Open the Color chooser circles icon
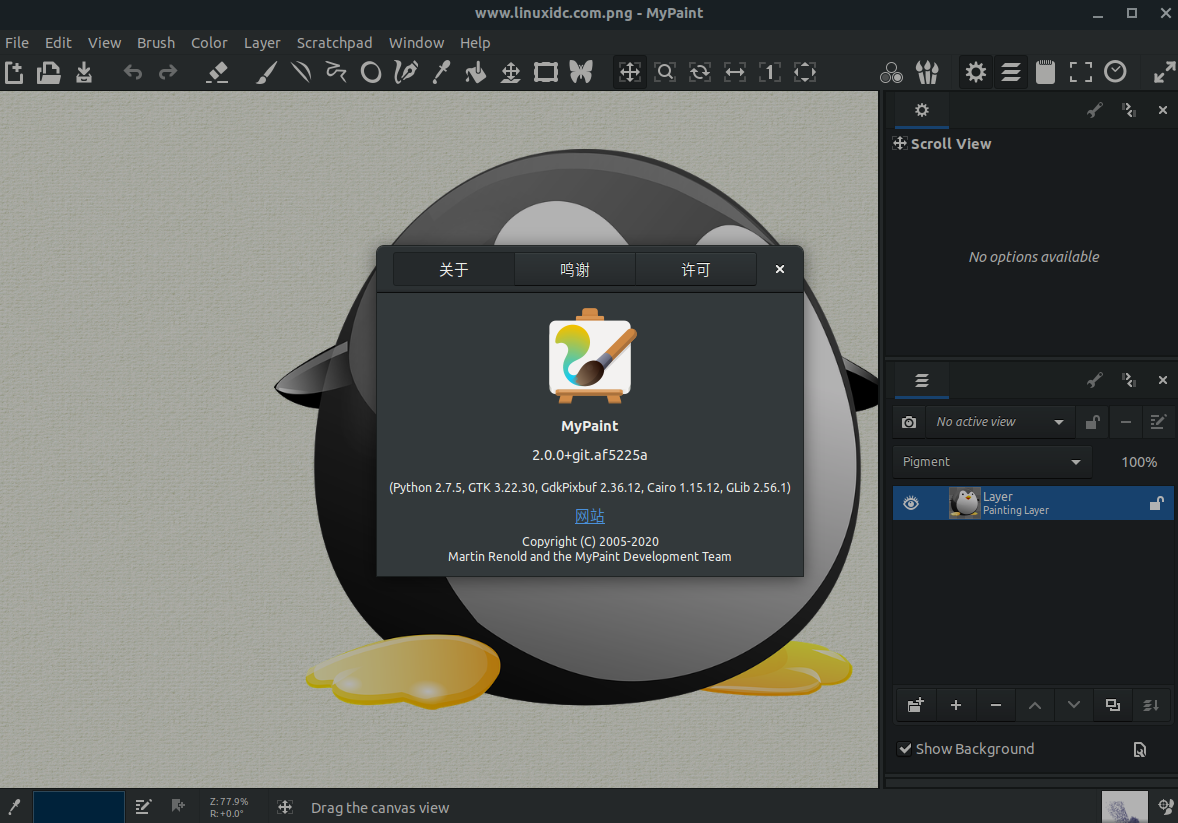The image size is (1178, 823). click(x=892, y=73)
